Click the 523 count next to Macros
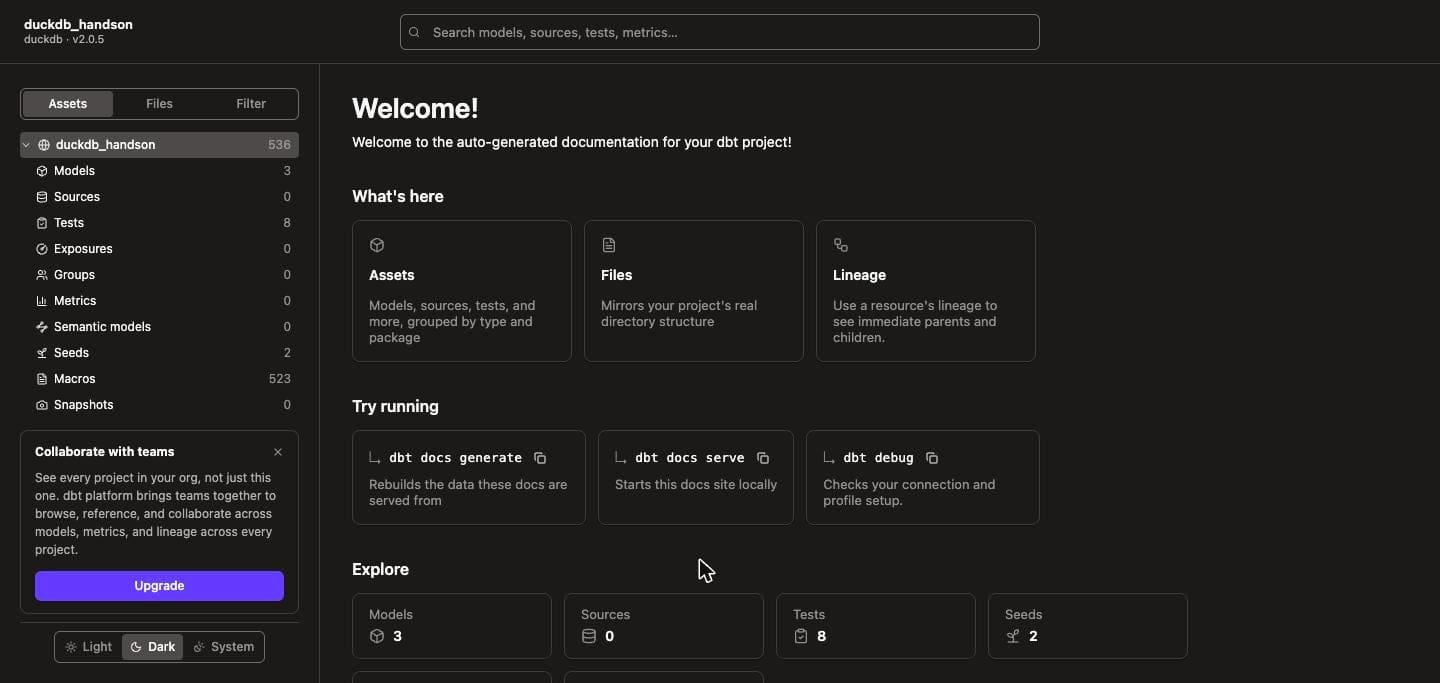The height and width of the screenshot is (683, 1440). pos(280,379)
